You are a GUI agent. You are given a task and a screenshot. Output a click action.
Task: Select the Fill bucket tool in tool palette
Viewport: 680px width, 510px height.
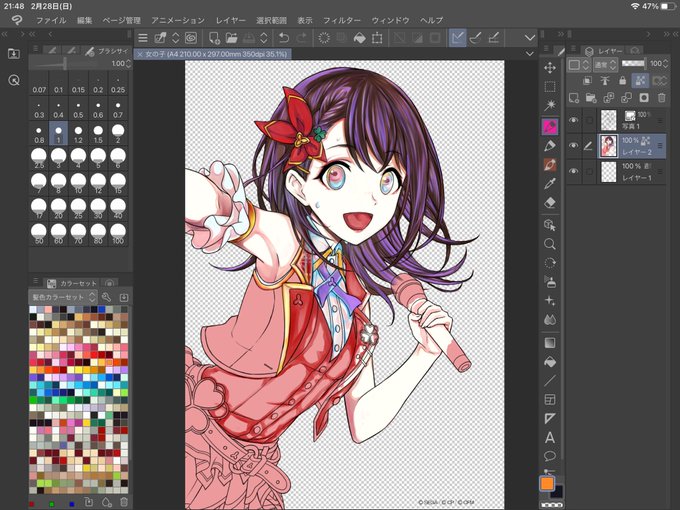point(550,362)
